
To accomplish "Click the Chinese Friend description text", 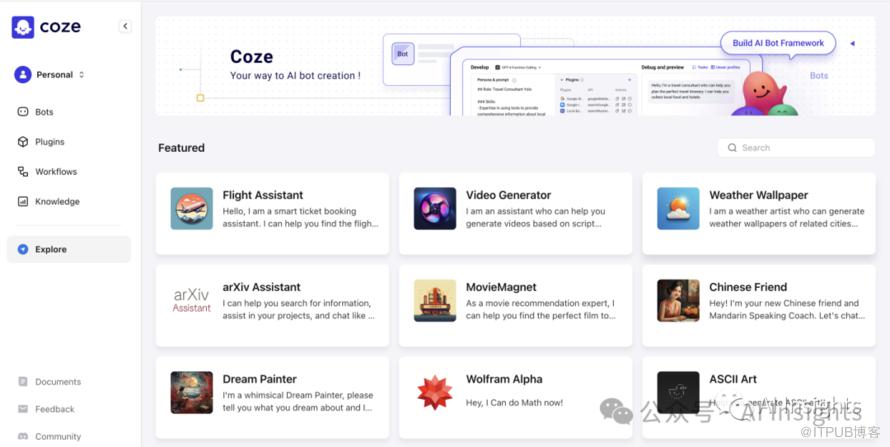I will (x=787, y=309).
